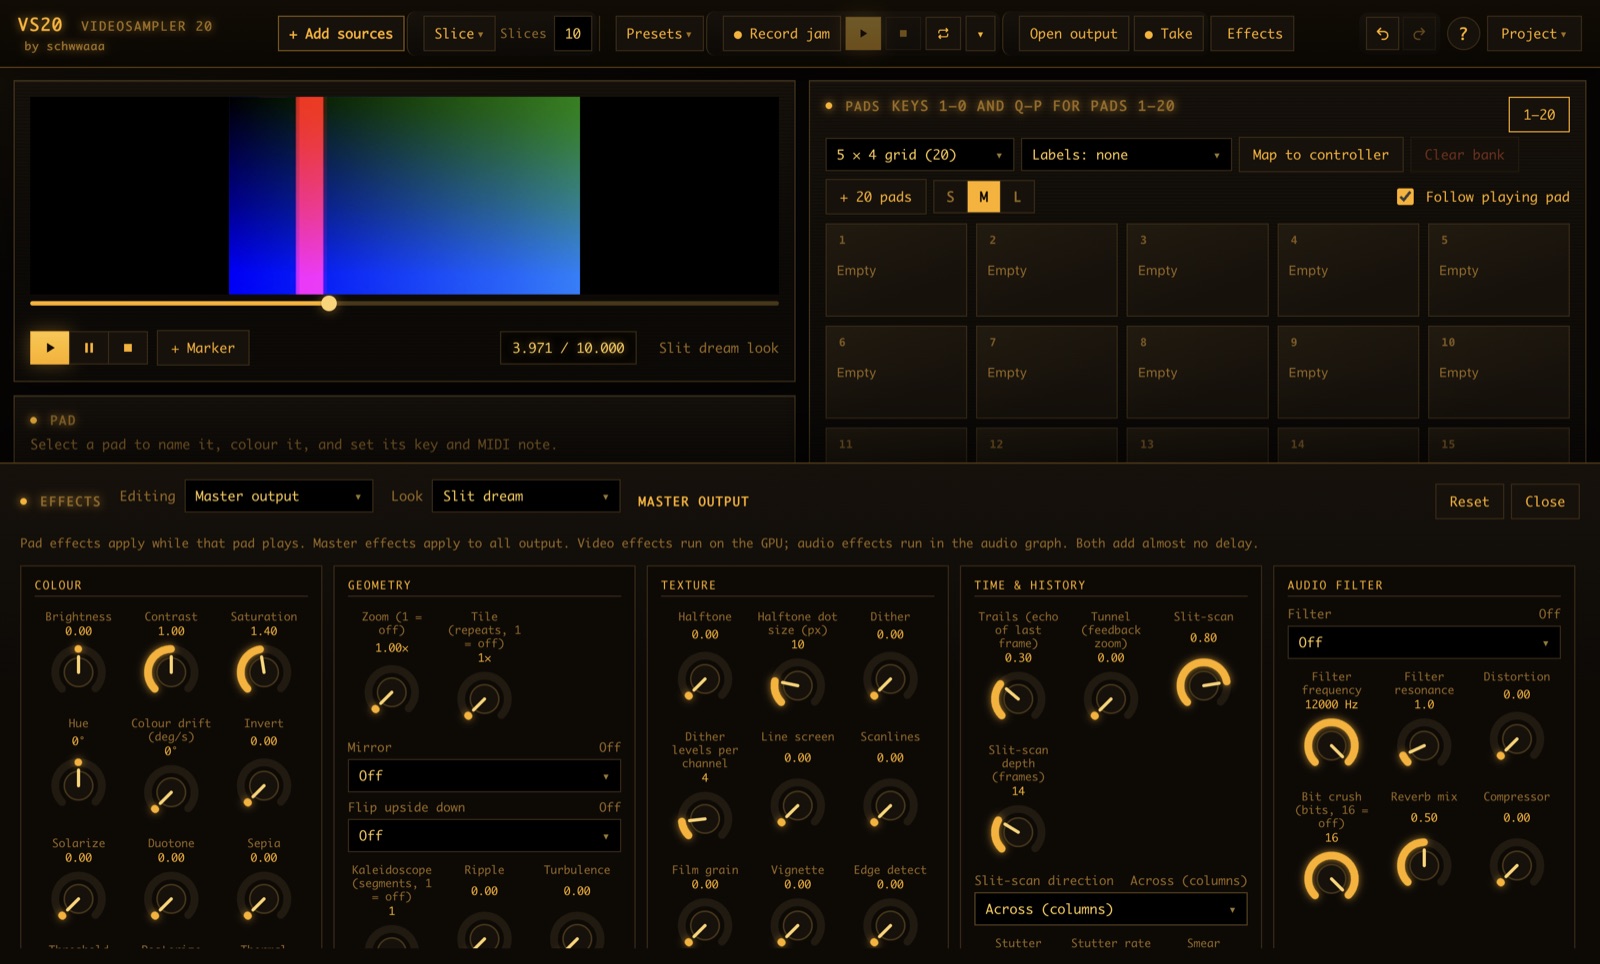Open the 5 × 4 grid dropdown
The height and width of the screenshot is (964, 1600).
pyautogui.click(x=920, y=155)
